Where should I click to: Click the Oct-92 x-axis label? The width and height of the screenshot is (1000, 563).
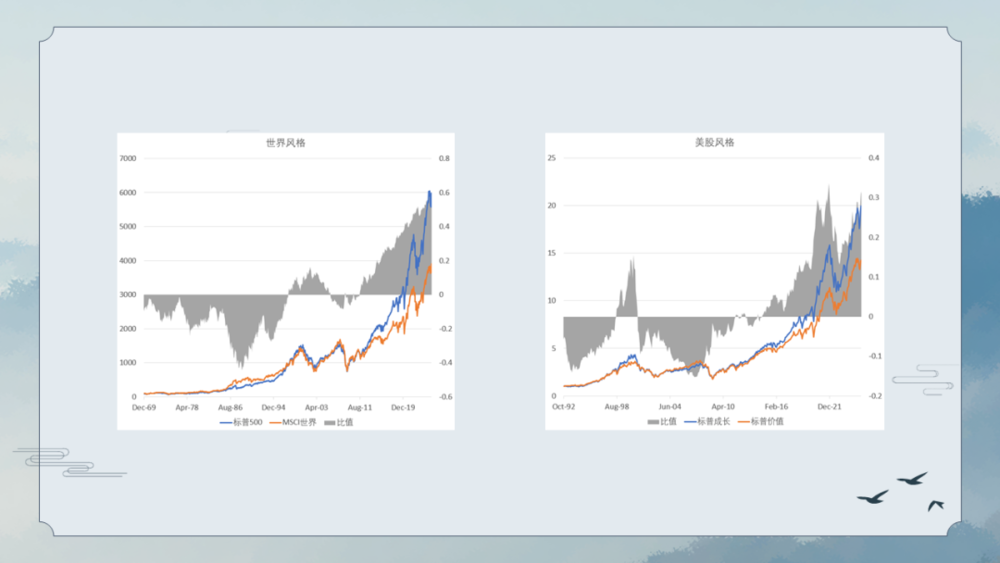coord(565,407)
